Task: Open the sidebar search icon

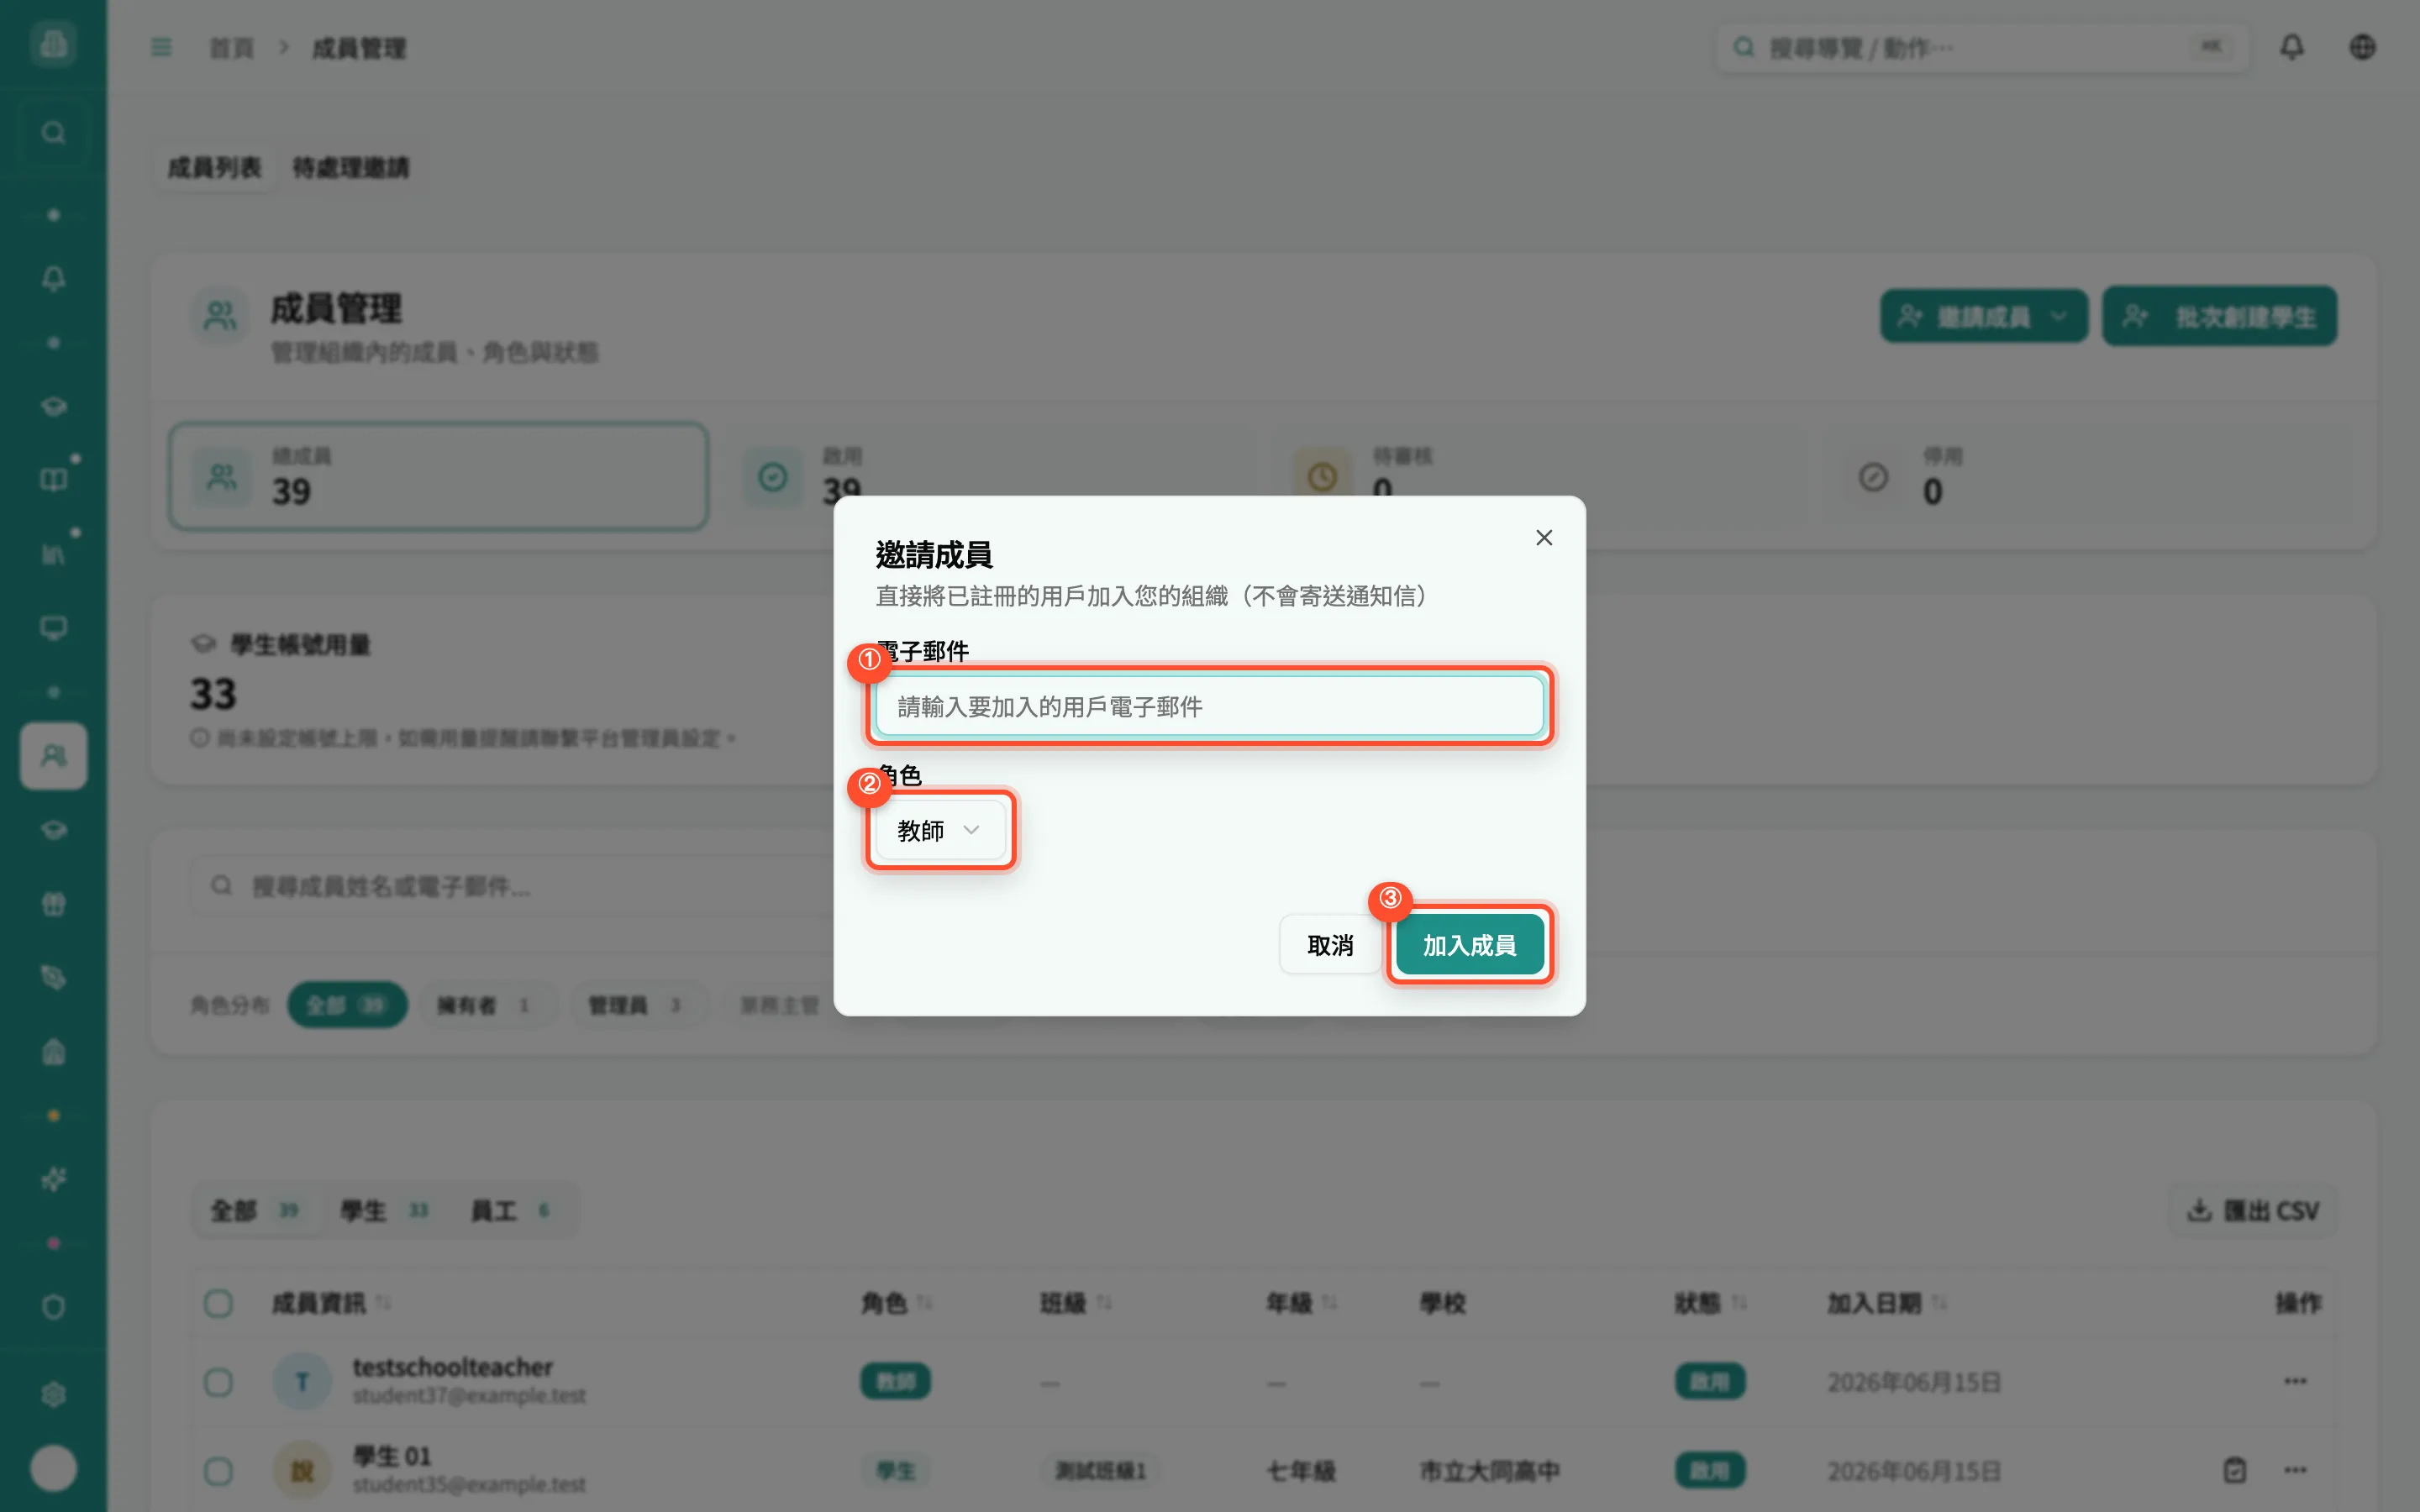Action: (x=53, y=133)
